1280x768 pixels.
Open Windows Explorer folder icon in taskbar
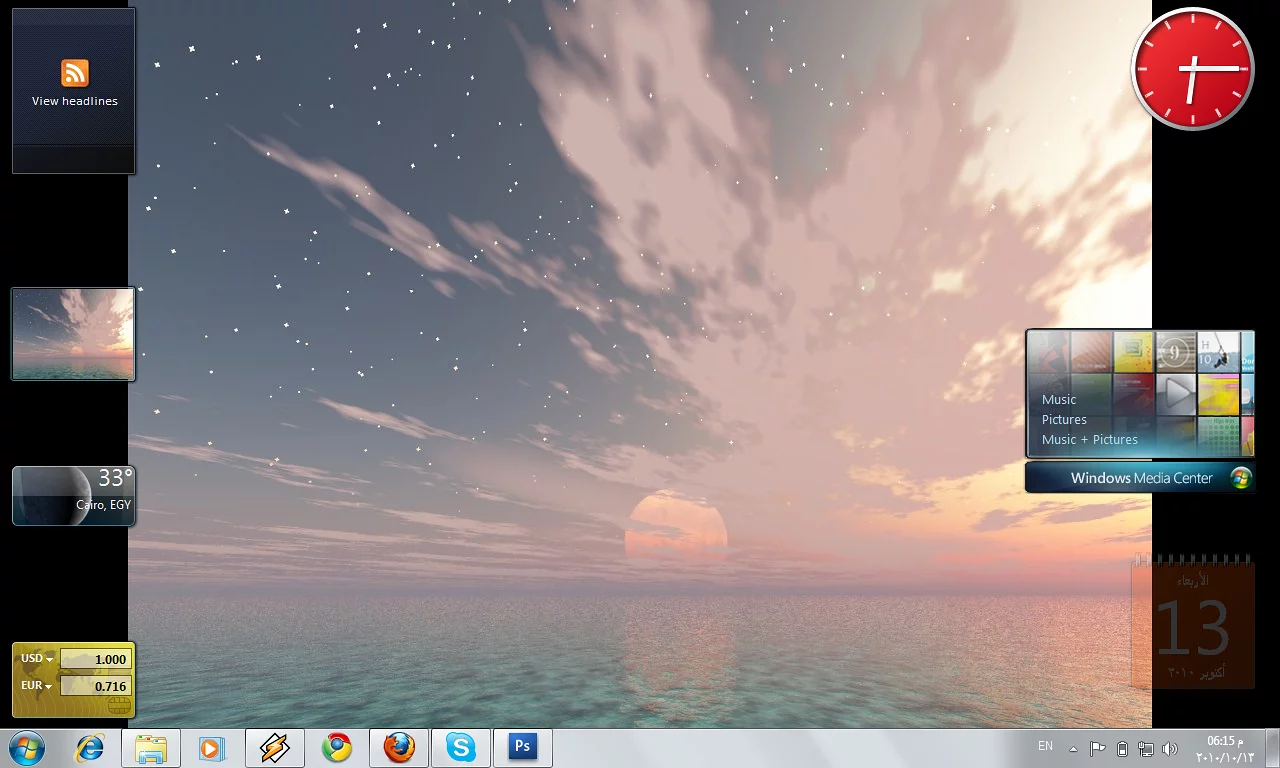[151, 748]
